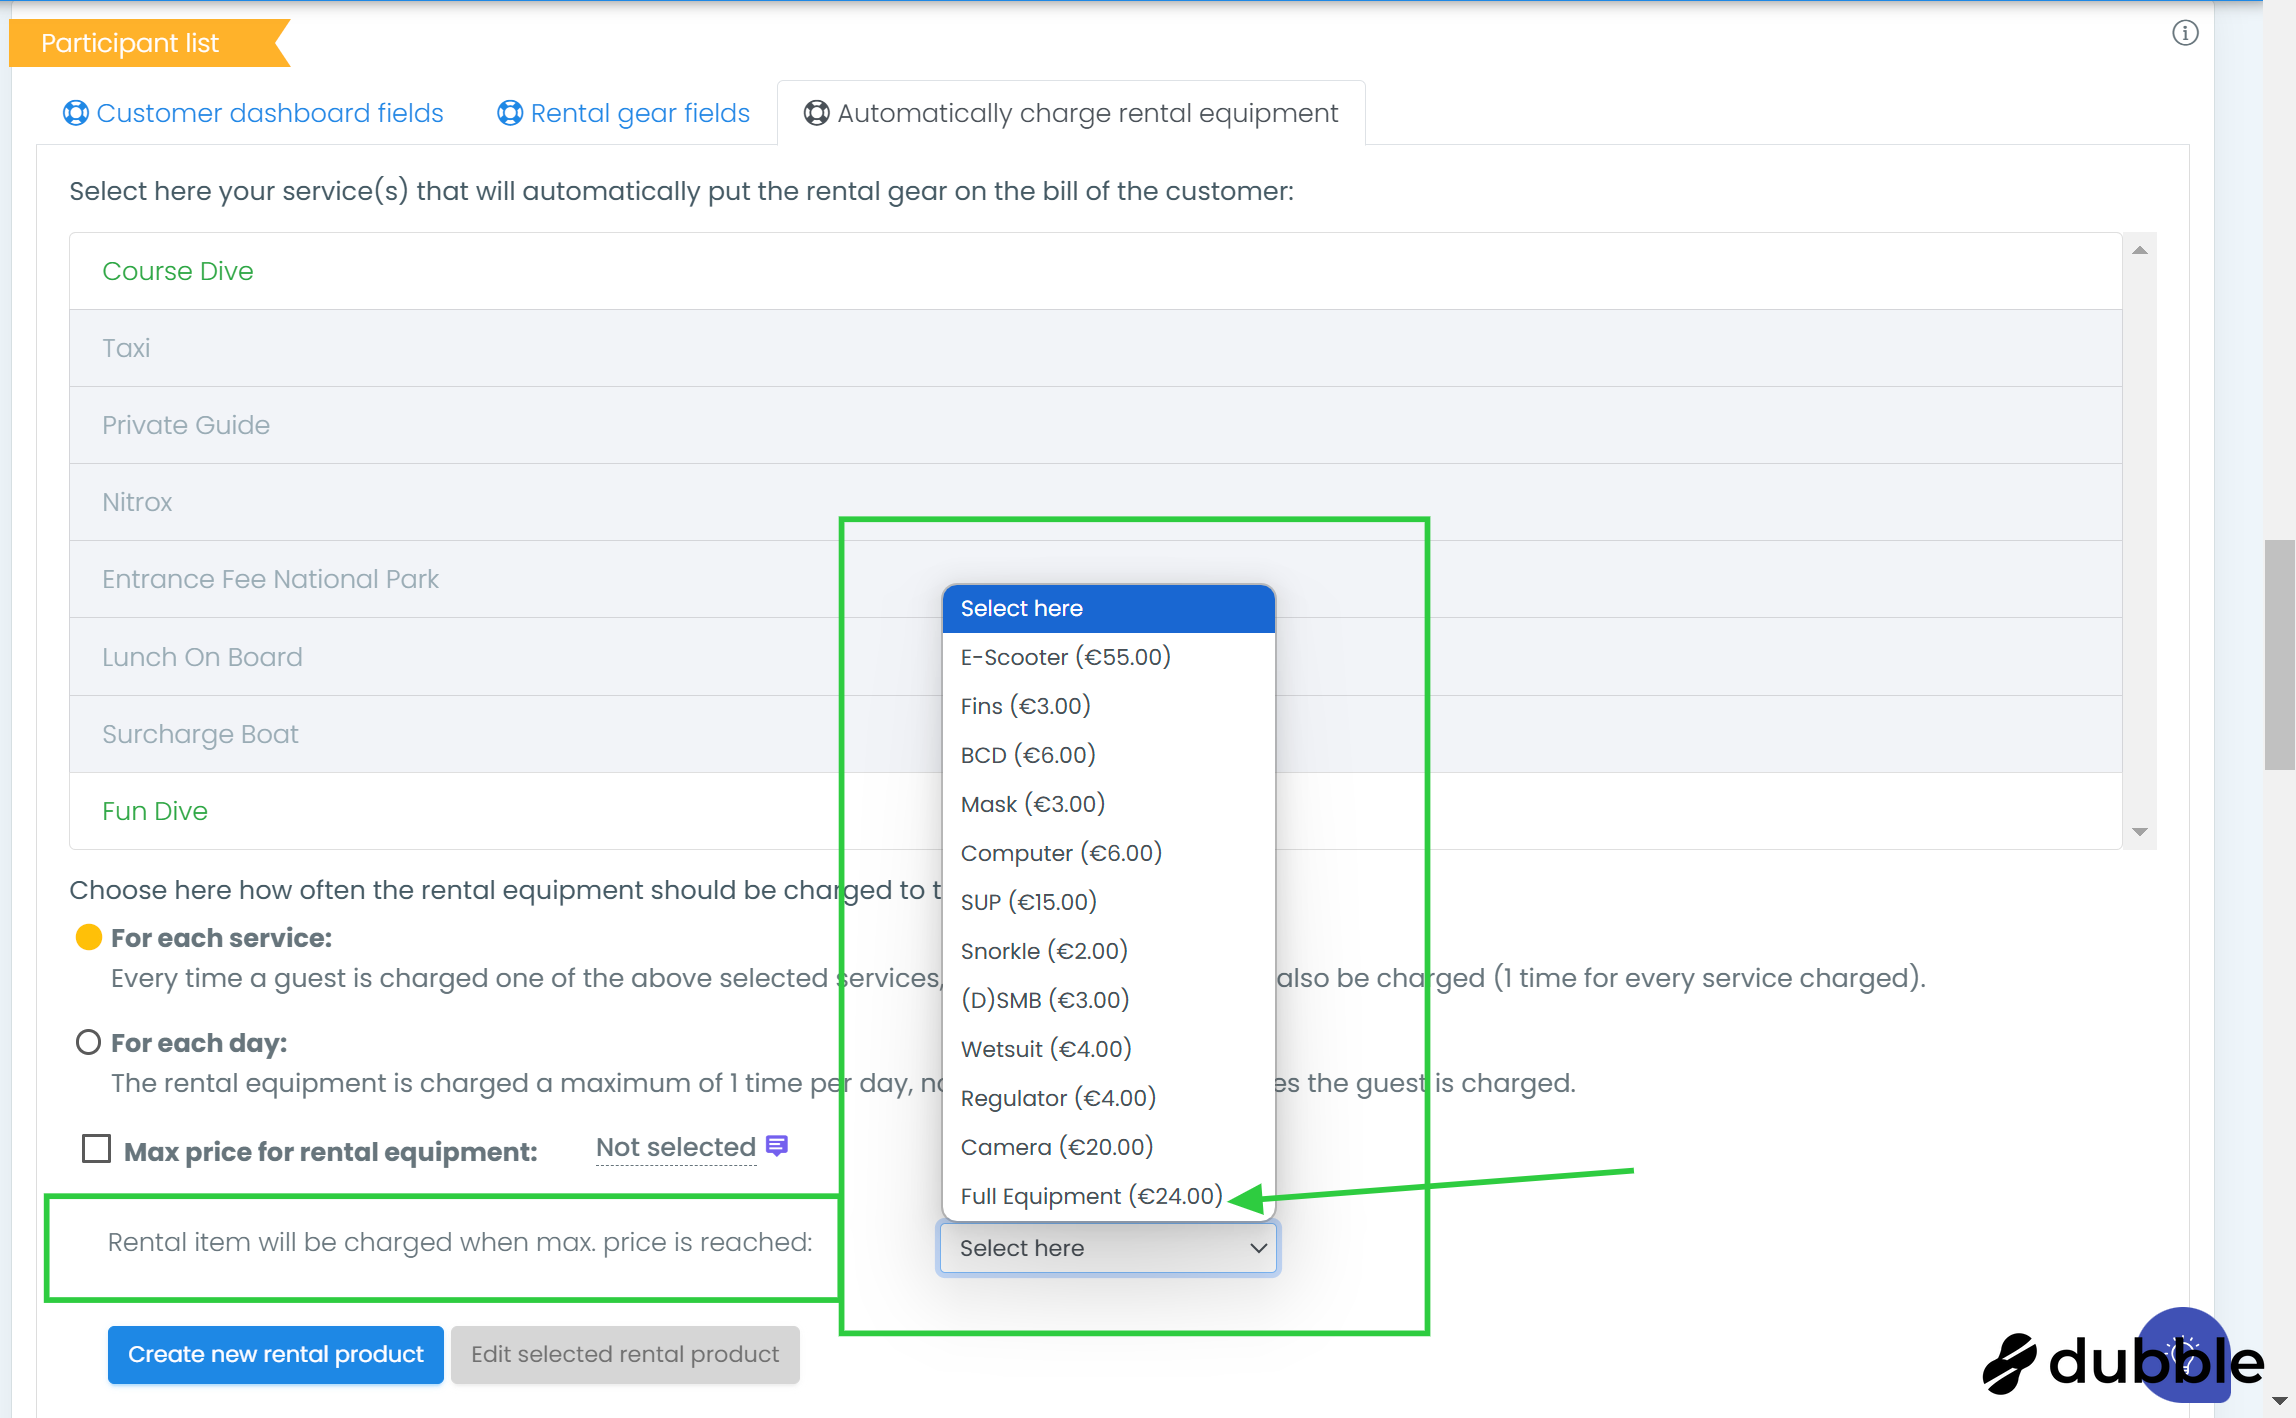Click the lifebuoy icon beside Customer dashboard fields
The image size is (2296, 1418).
coord(76,113)
